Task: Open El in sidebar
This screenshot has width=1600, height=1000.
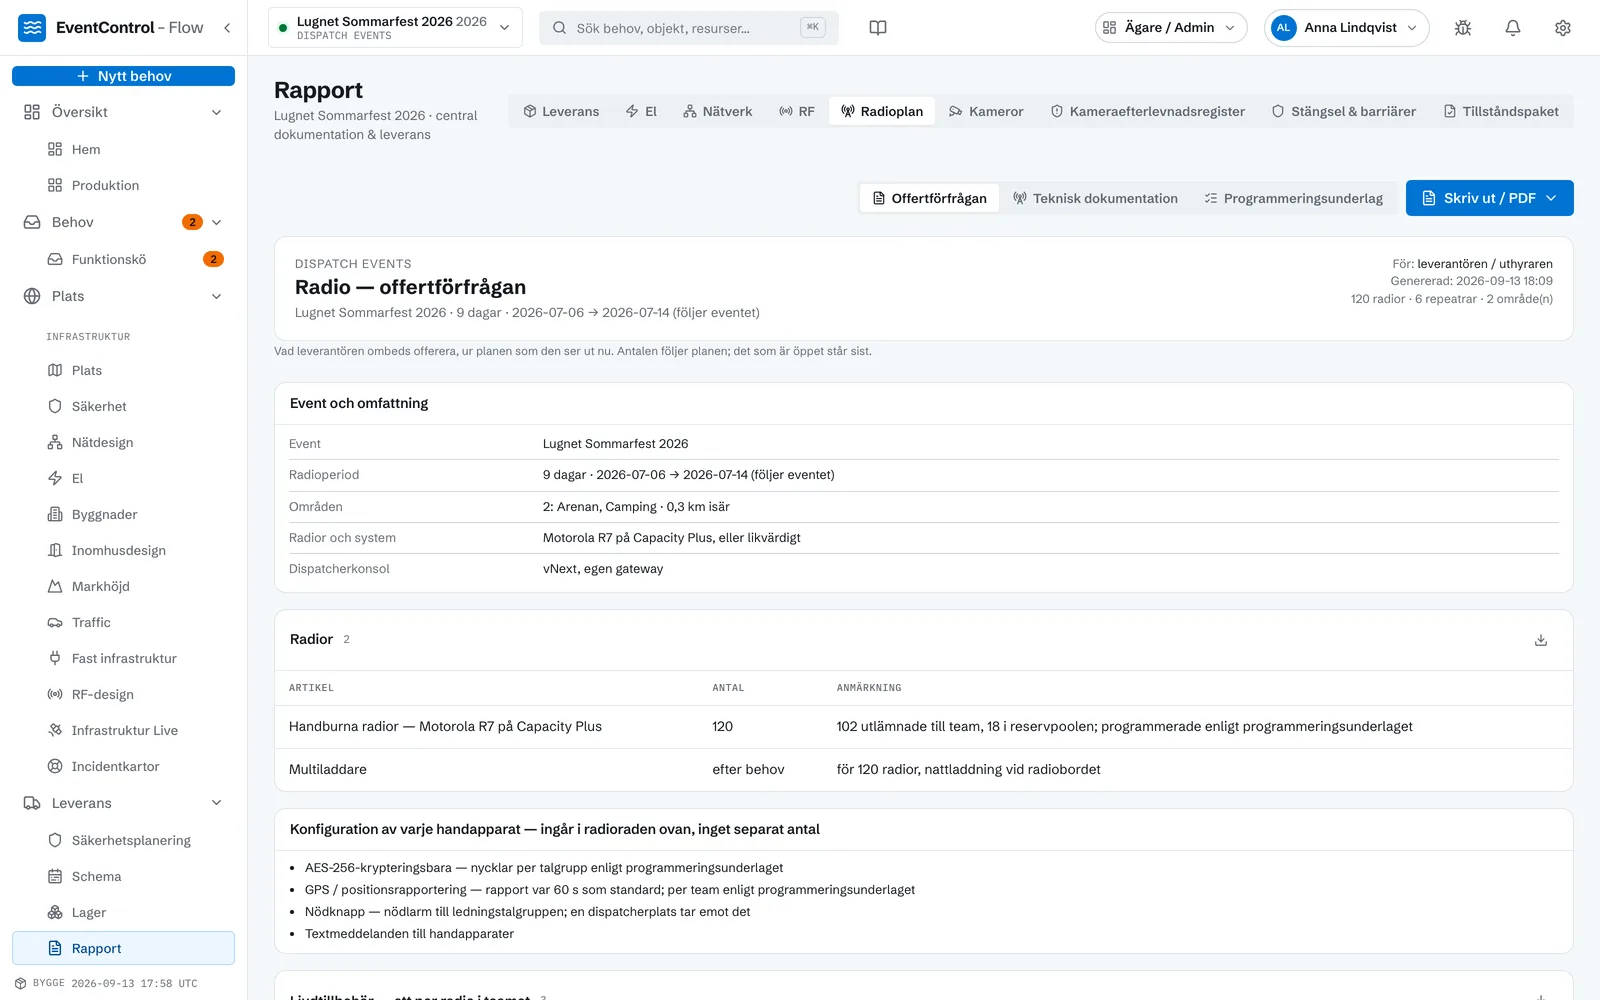Action: [x=123, y=478]
